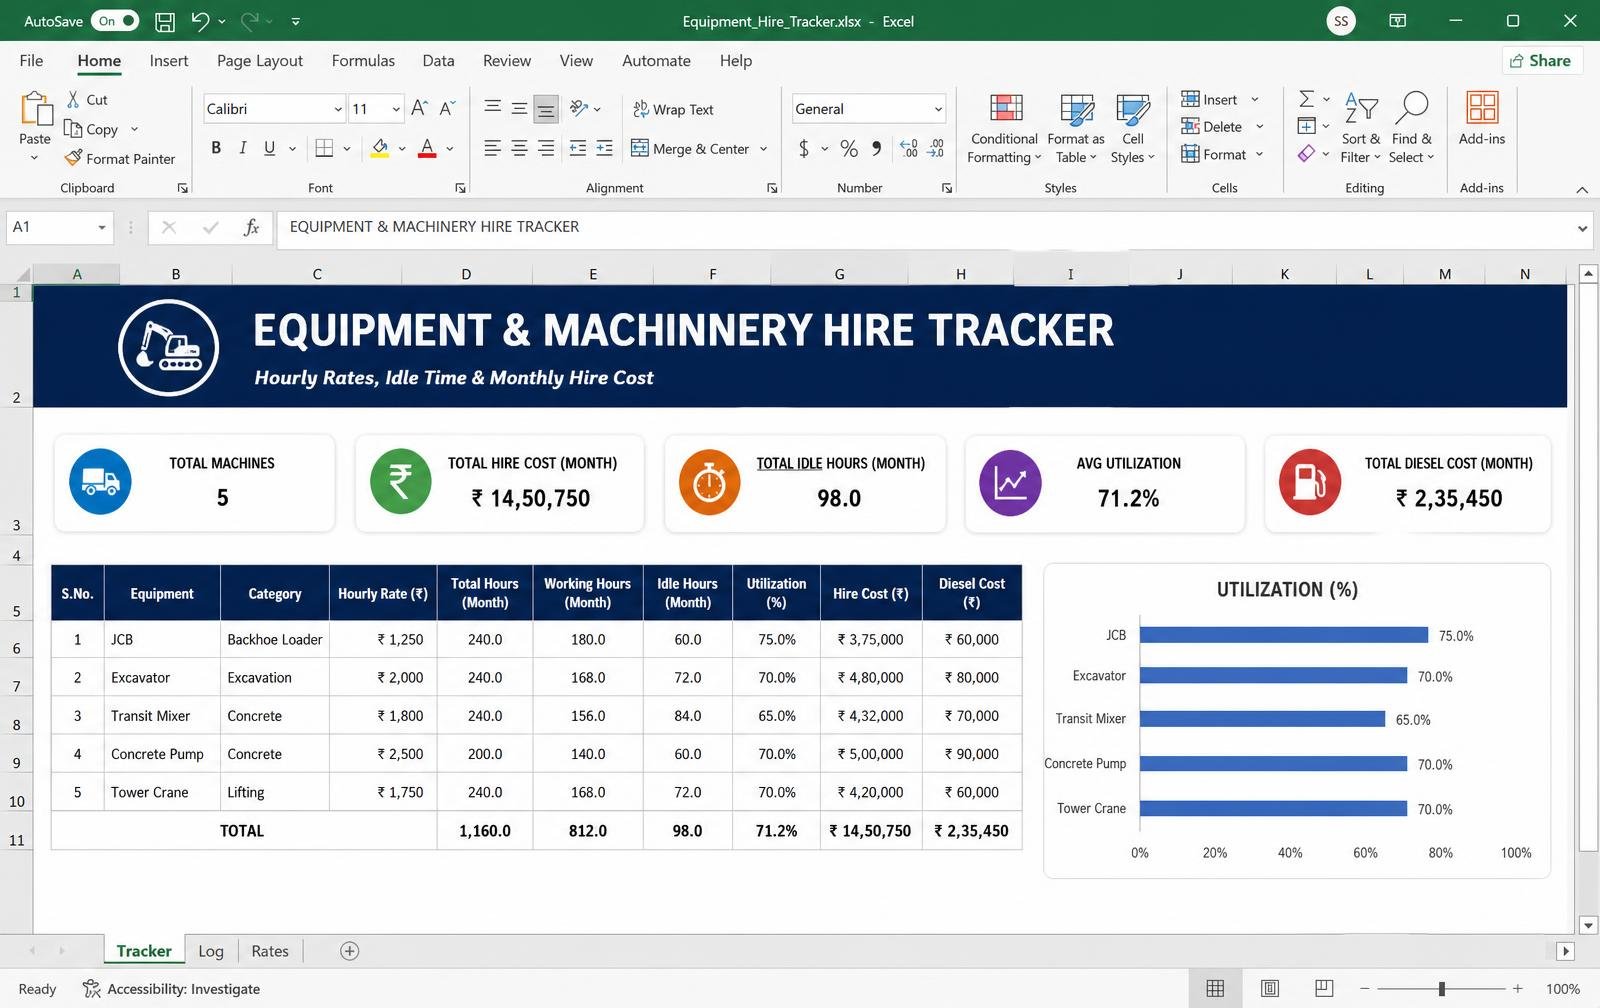
Task: Switch to Formulas ribbon tab
Action: 363,60
